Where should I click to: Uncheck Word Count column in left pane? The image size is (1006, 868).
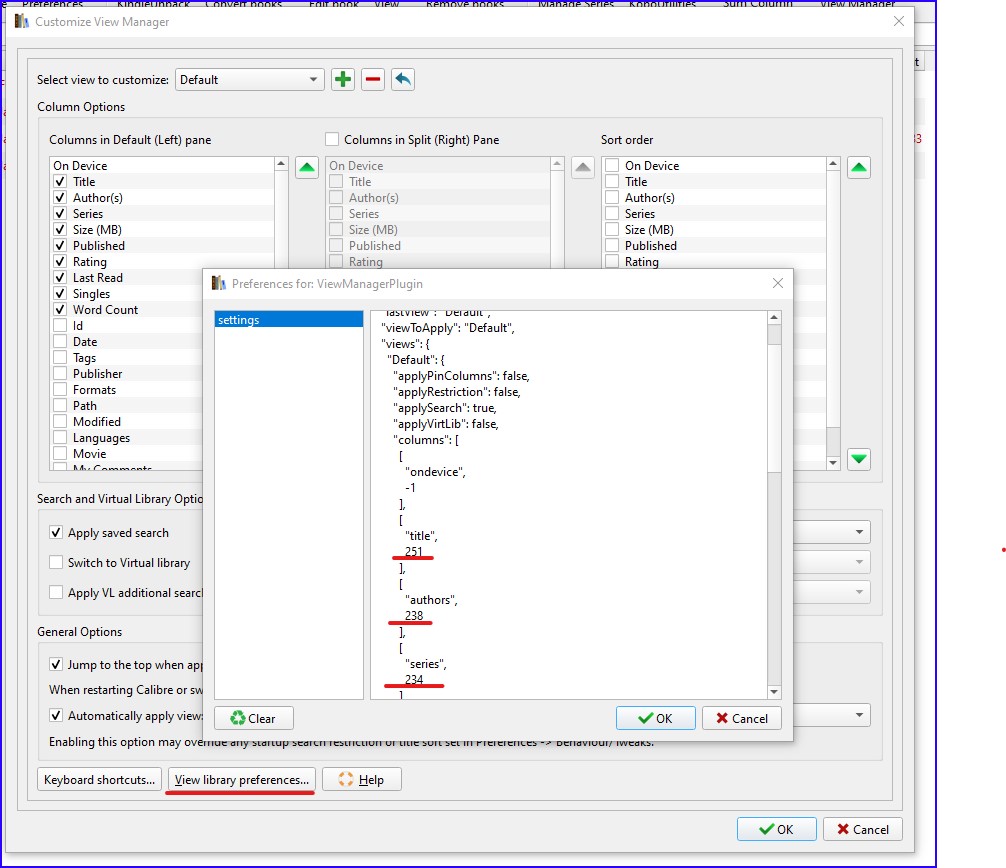coord(60,309)
